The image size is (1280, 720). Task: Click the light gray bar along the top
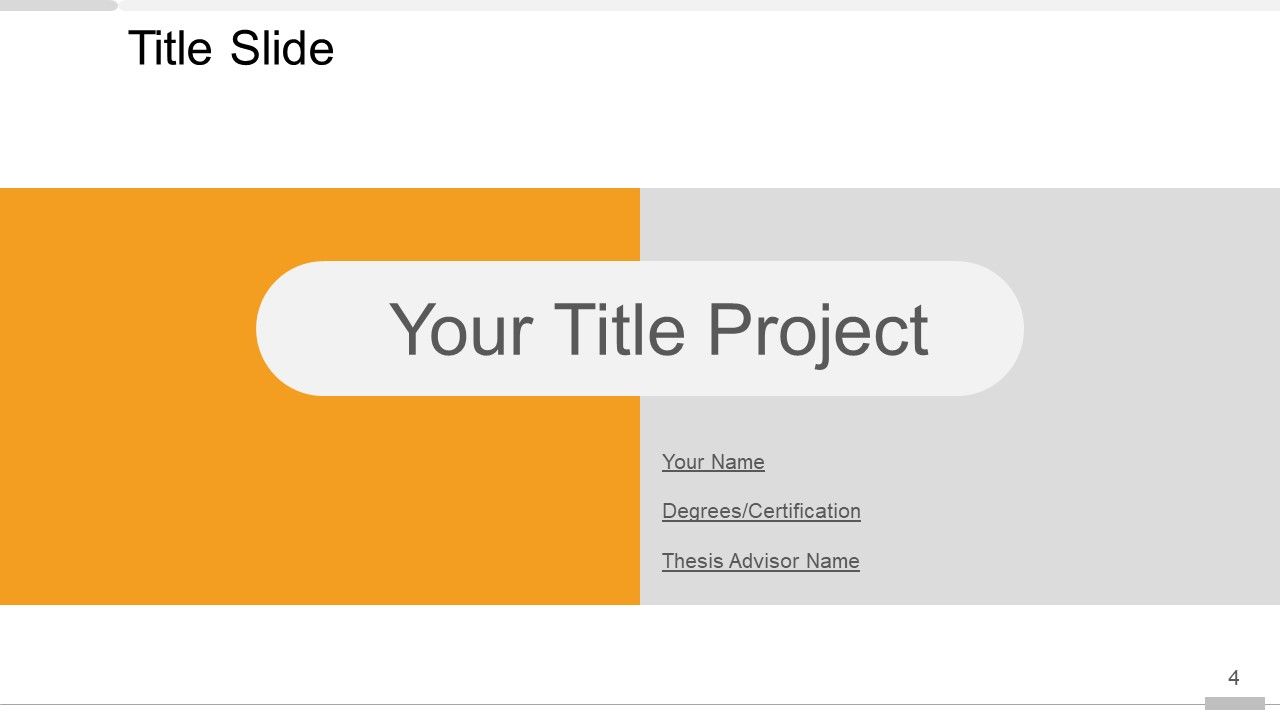(x=700, y=5)
